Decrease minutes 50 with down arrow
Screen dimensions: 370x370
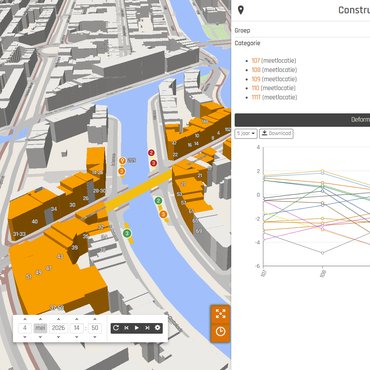coord(95,337)
